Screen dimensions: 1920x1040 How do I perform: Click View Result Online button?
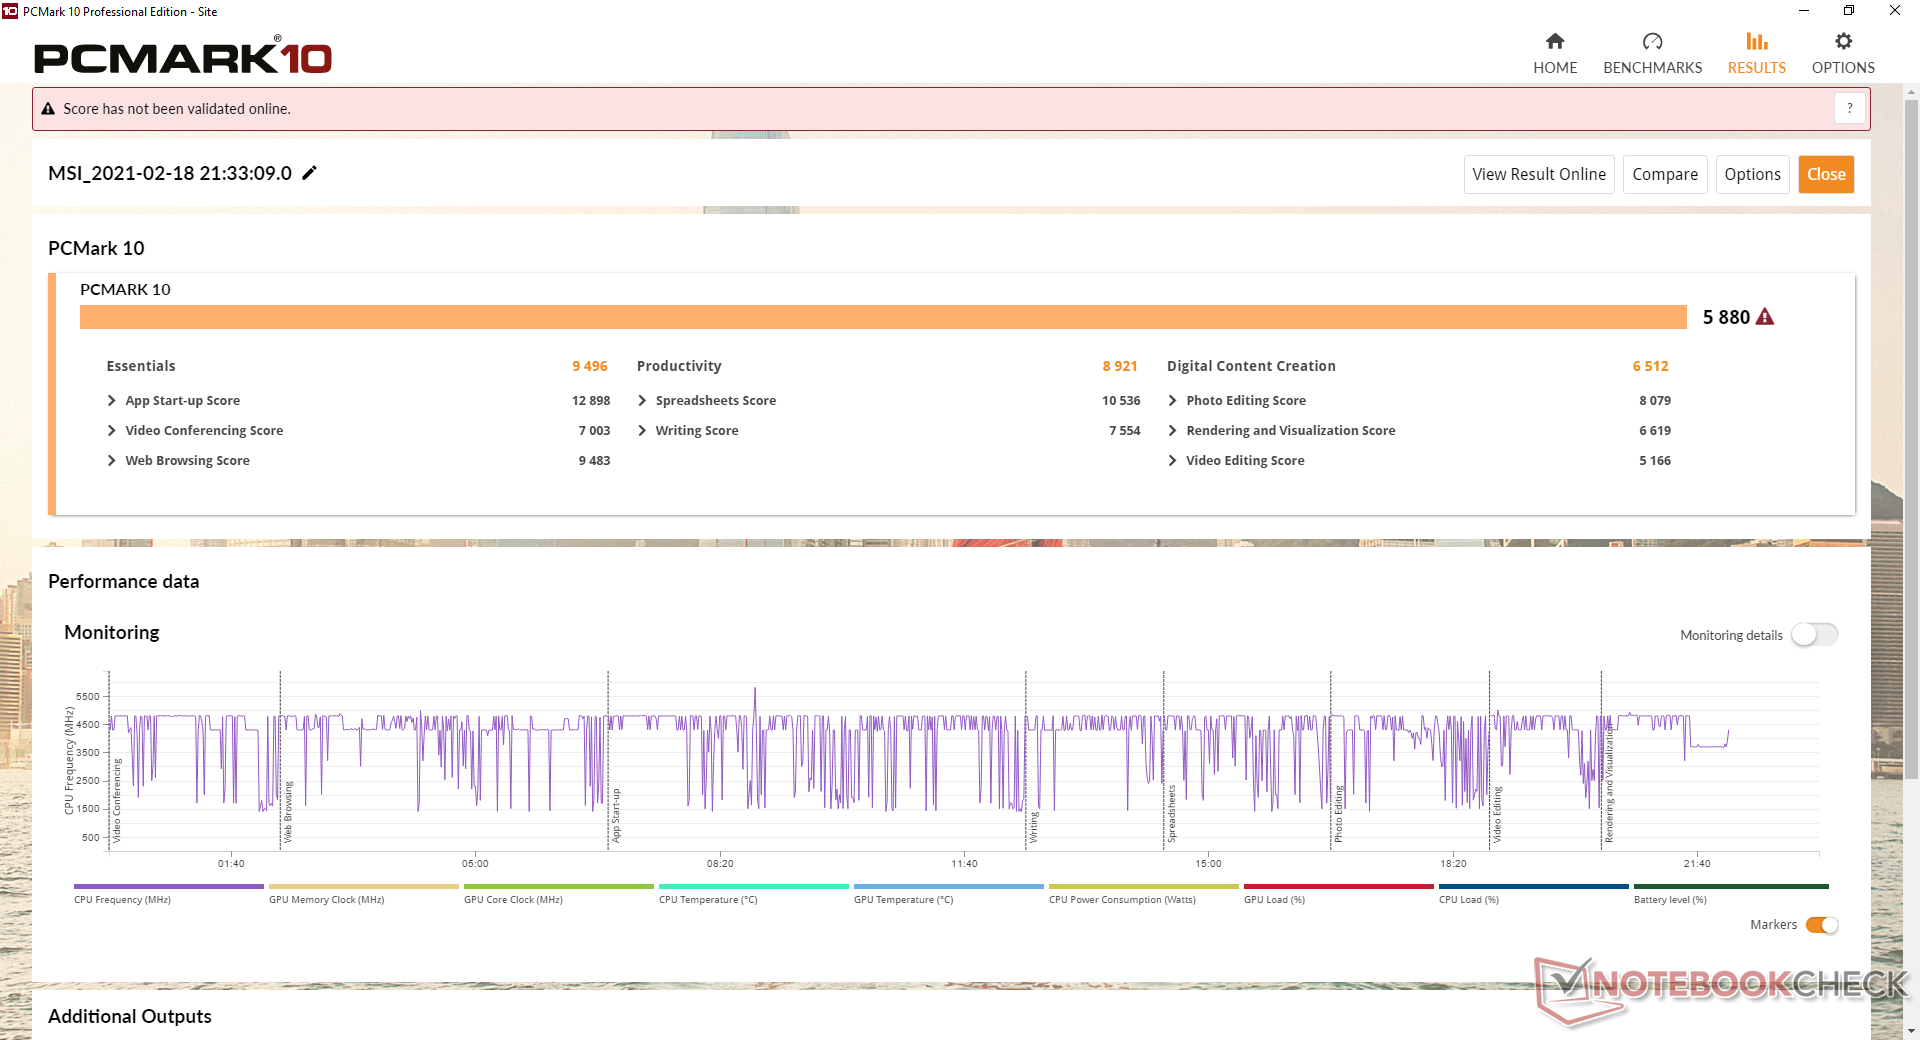click(x=1539, y=174)
